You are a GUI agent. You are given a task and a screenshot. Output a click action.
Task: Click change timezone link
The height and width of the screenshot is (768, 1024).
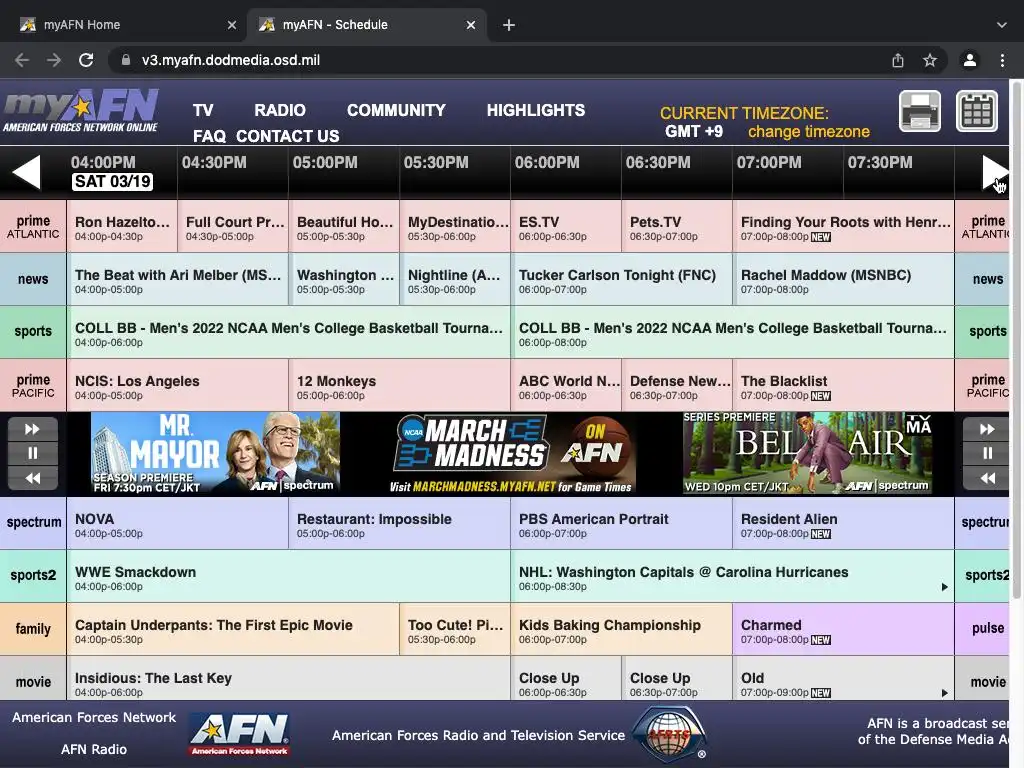tap(808, 131)
